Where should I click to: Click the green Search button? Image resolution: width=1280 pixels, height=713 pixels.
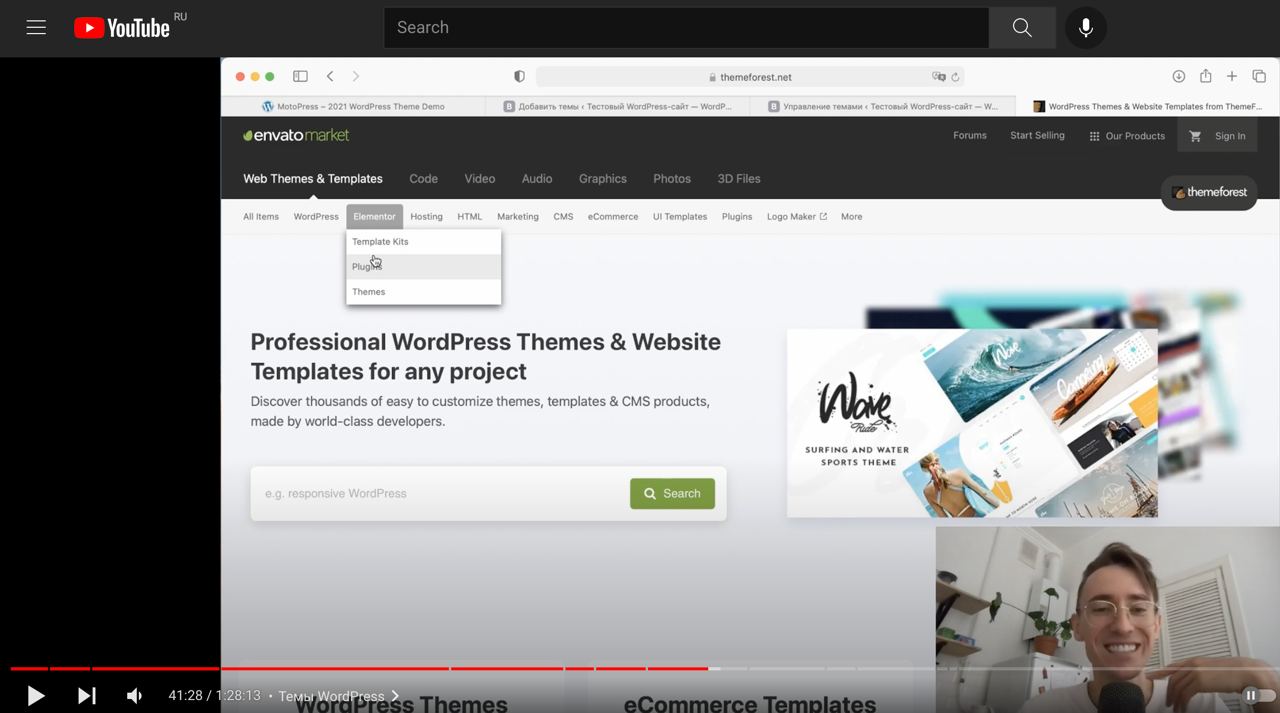(x=672, y=493)
